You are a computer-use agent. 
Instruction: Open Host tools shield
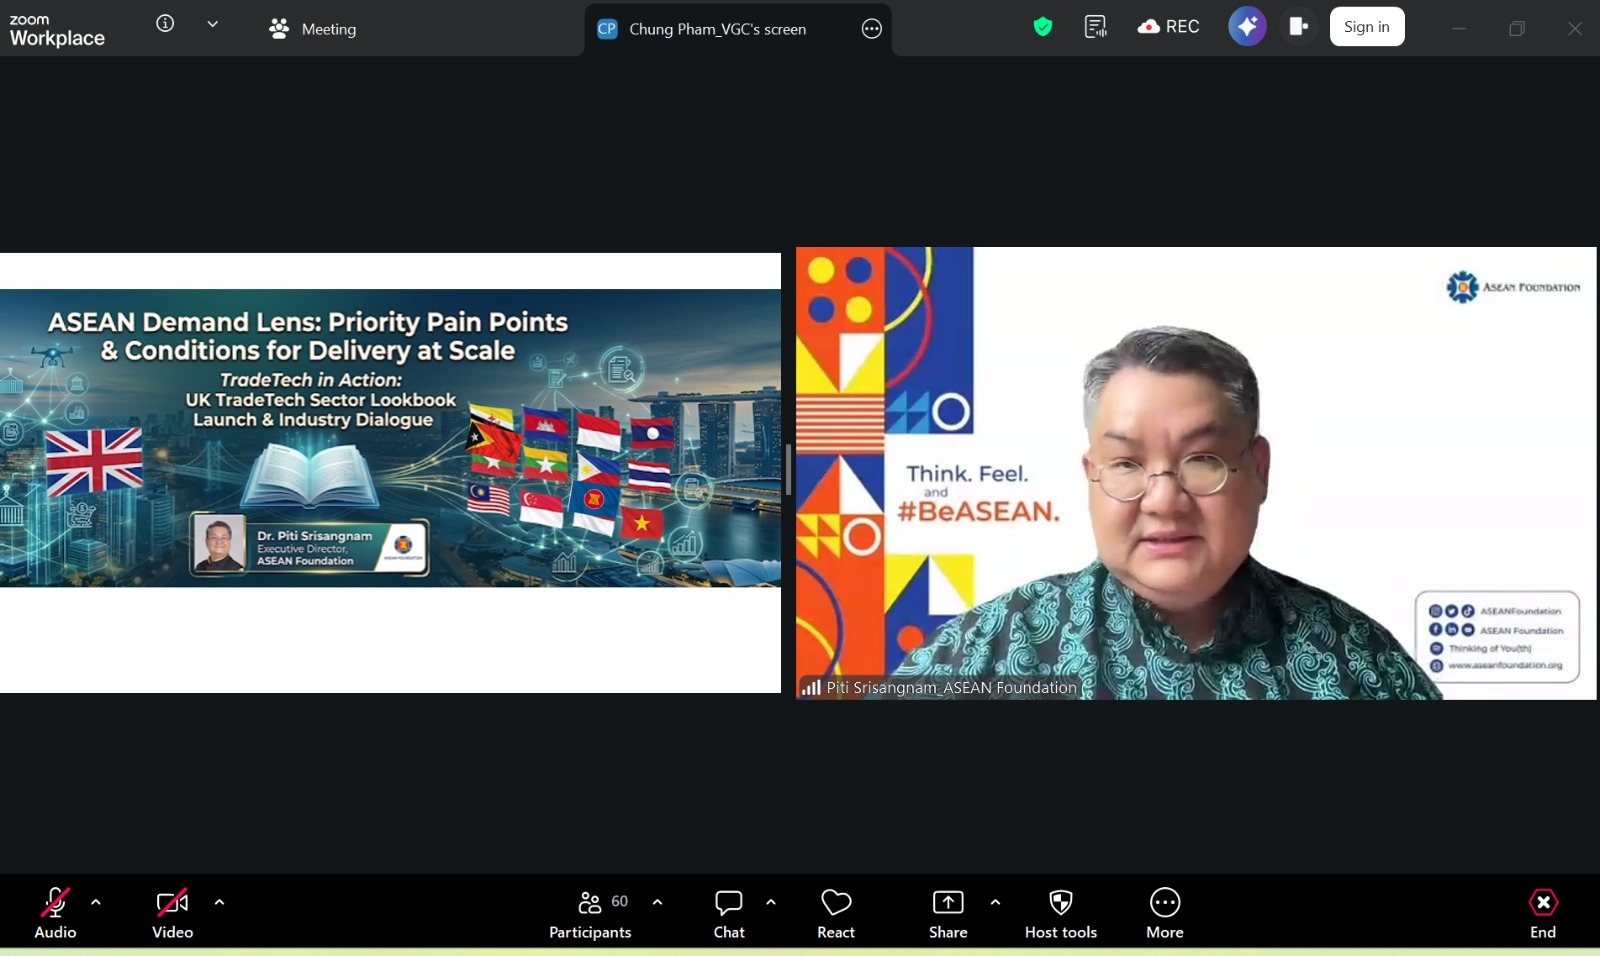click(1061, 914)
